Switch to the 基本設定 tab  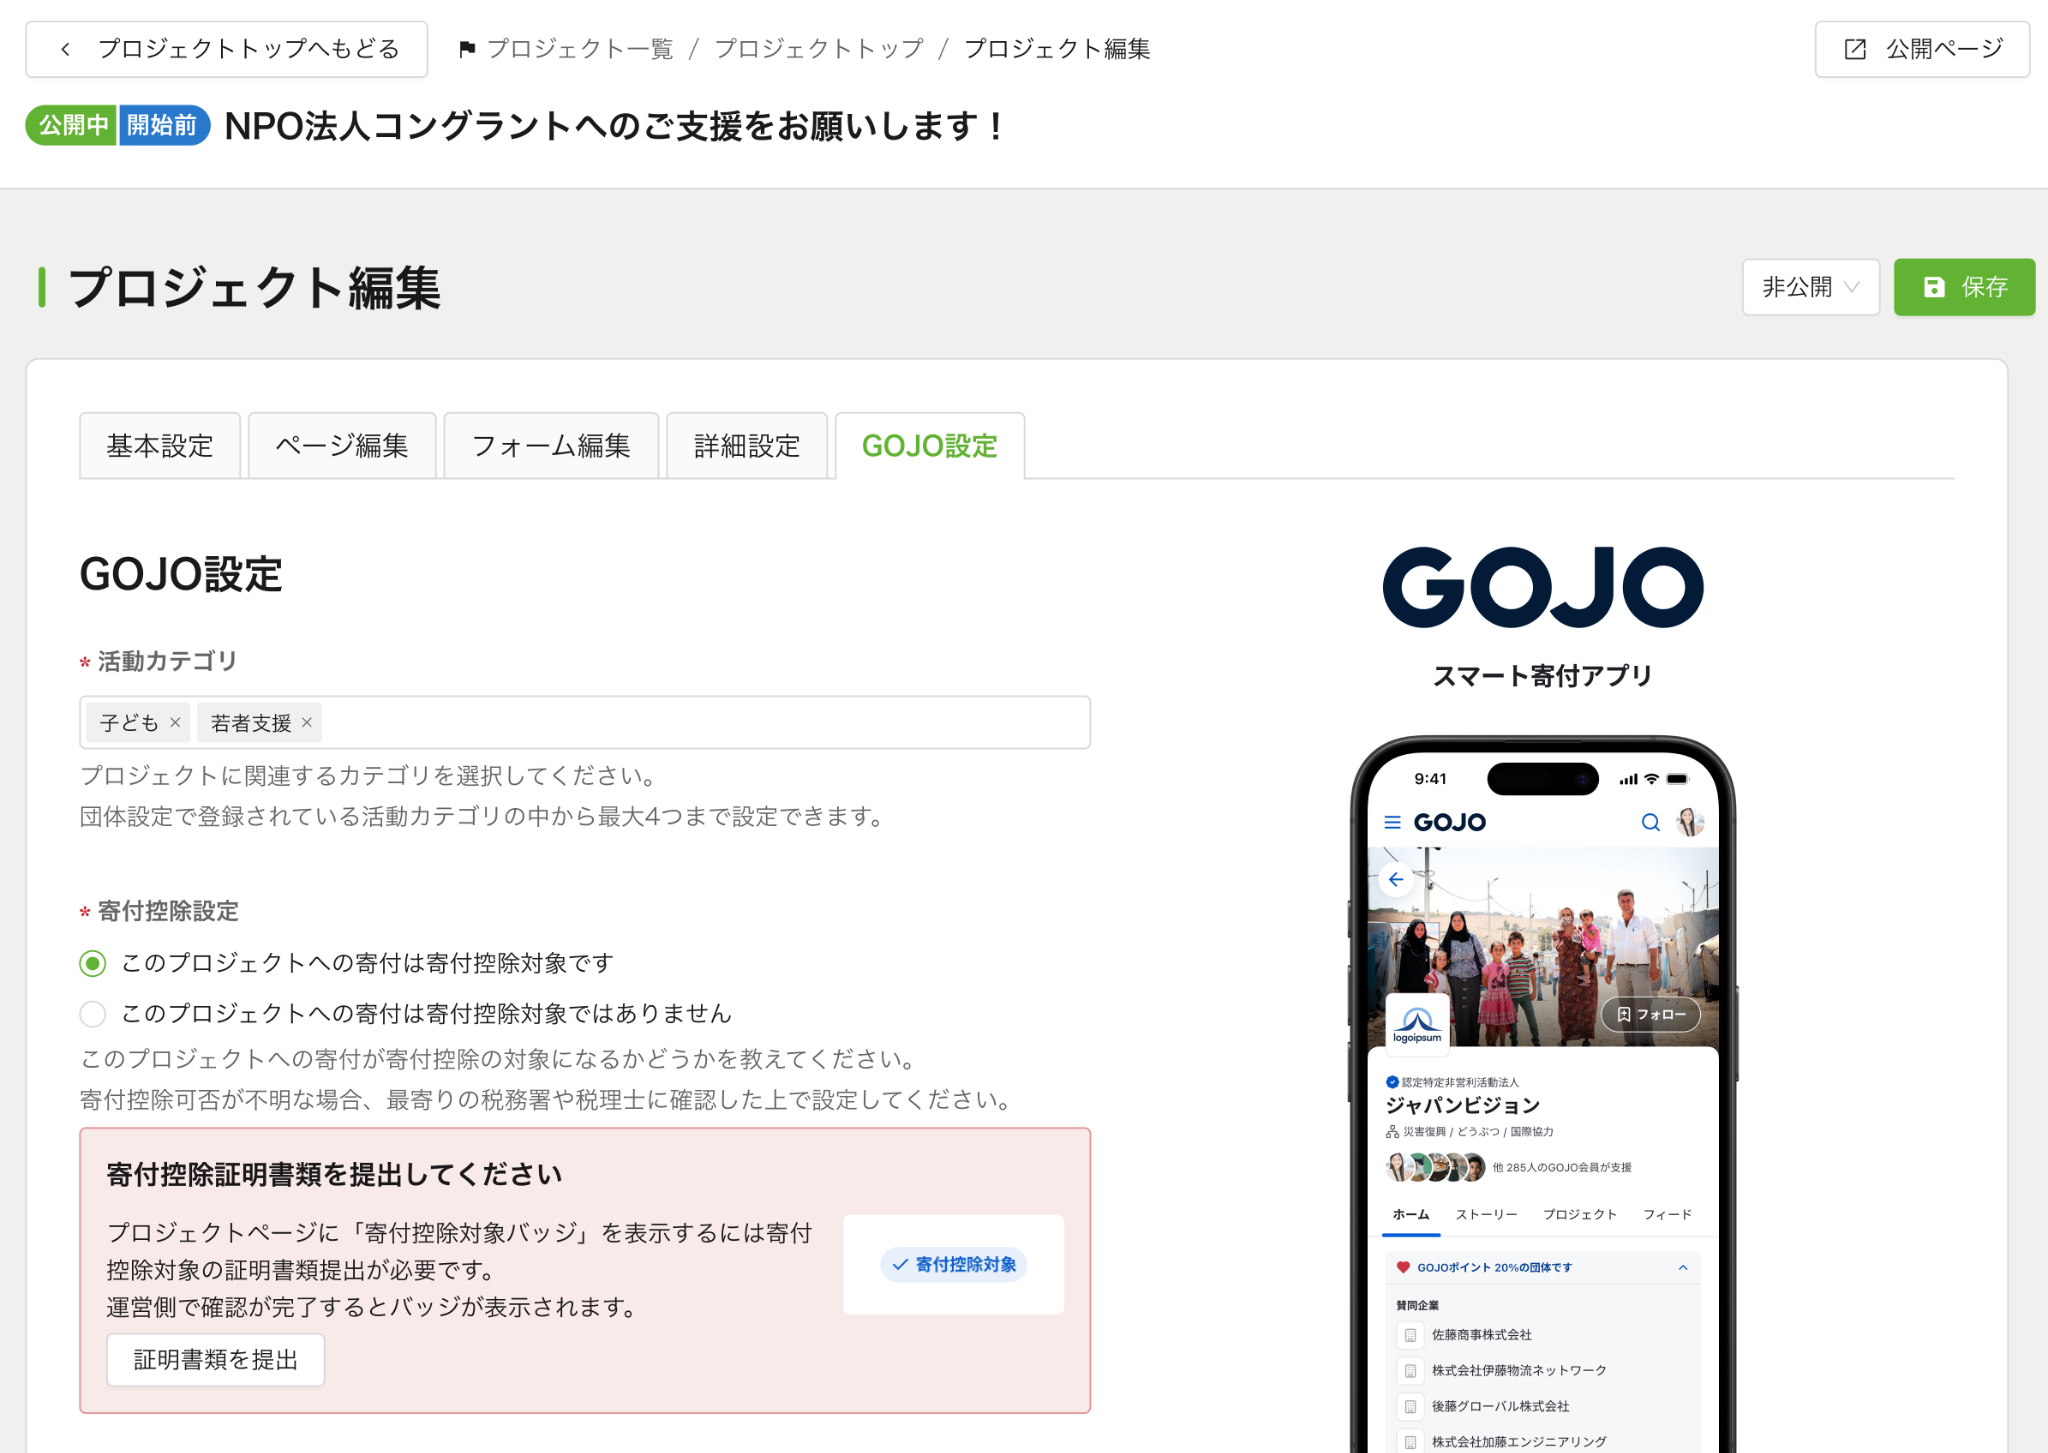click(160, 446)
